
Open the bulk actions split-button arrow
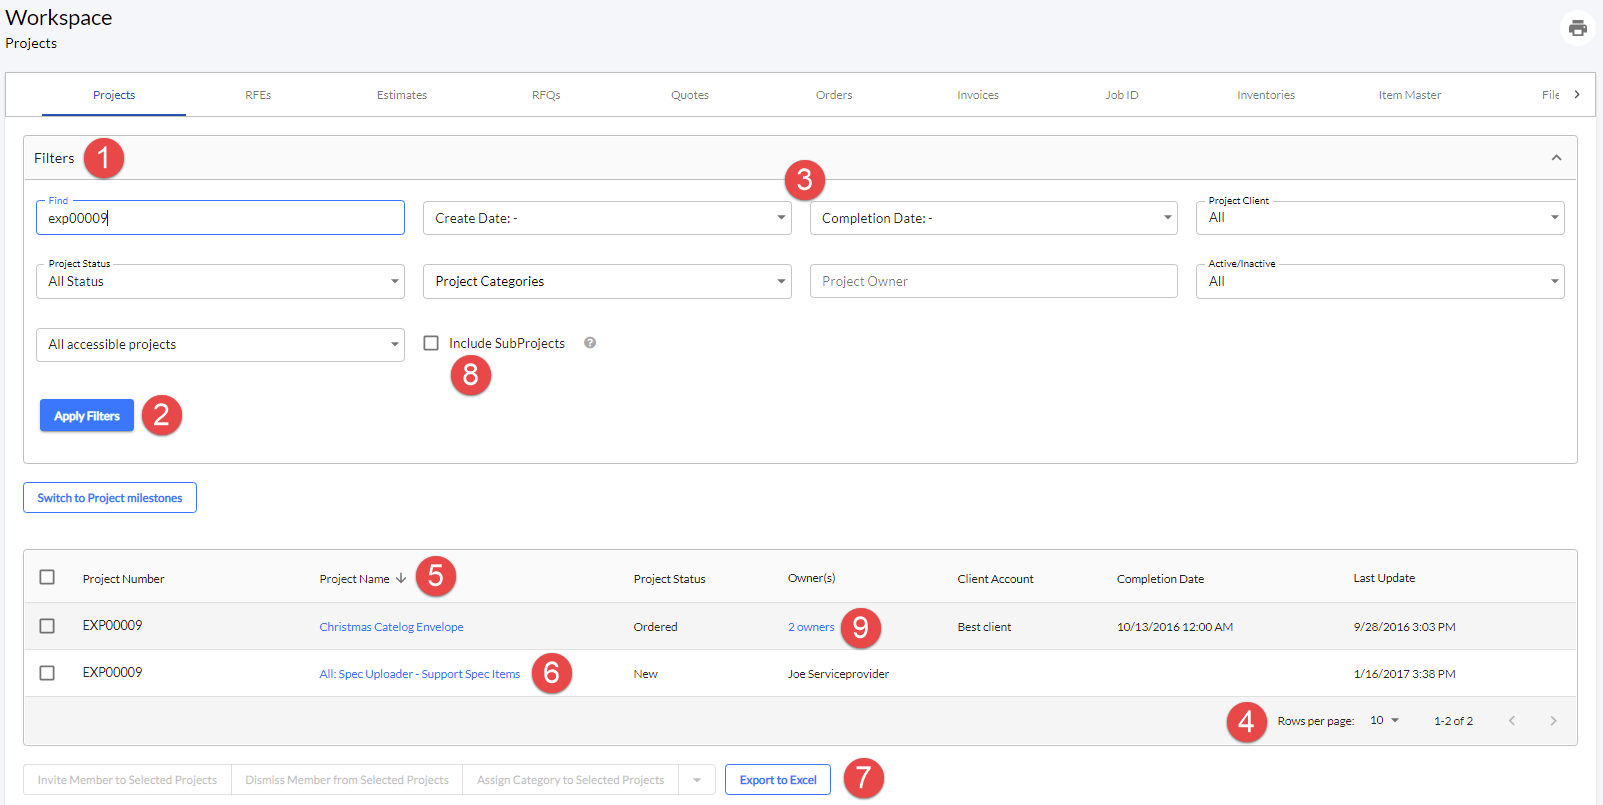pyautogui.click(x=697, y=780)
